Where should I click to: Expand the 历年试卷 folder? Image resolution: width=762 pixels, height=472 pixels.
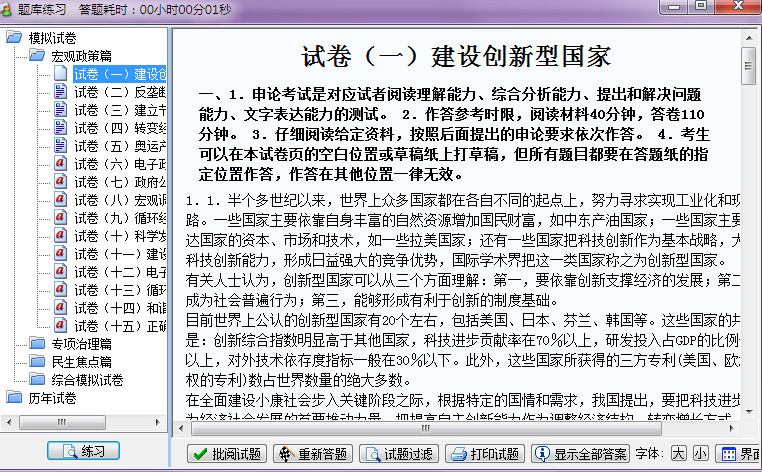(x=52, y=398)
